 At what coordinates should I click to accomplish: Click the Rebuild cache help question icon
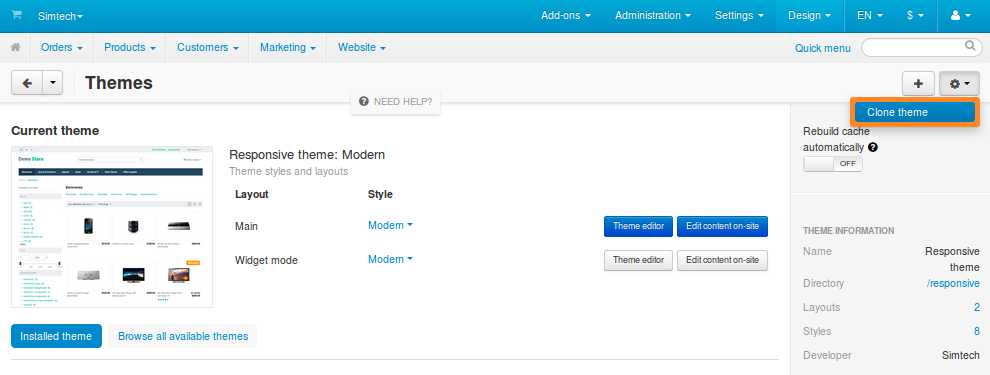coord(873,147)
